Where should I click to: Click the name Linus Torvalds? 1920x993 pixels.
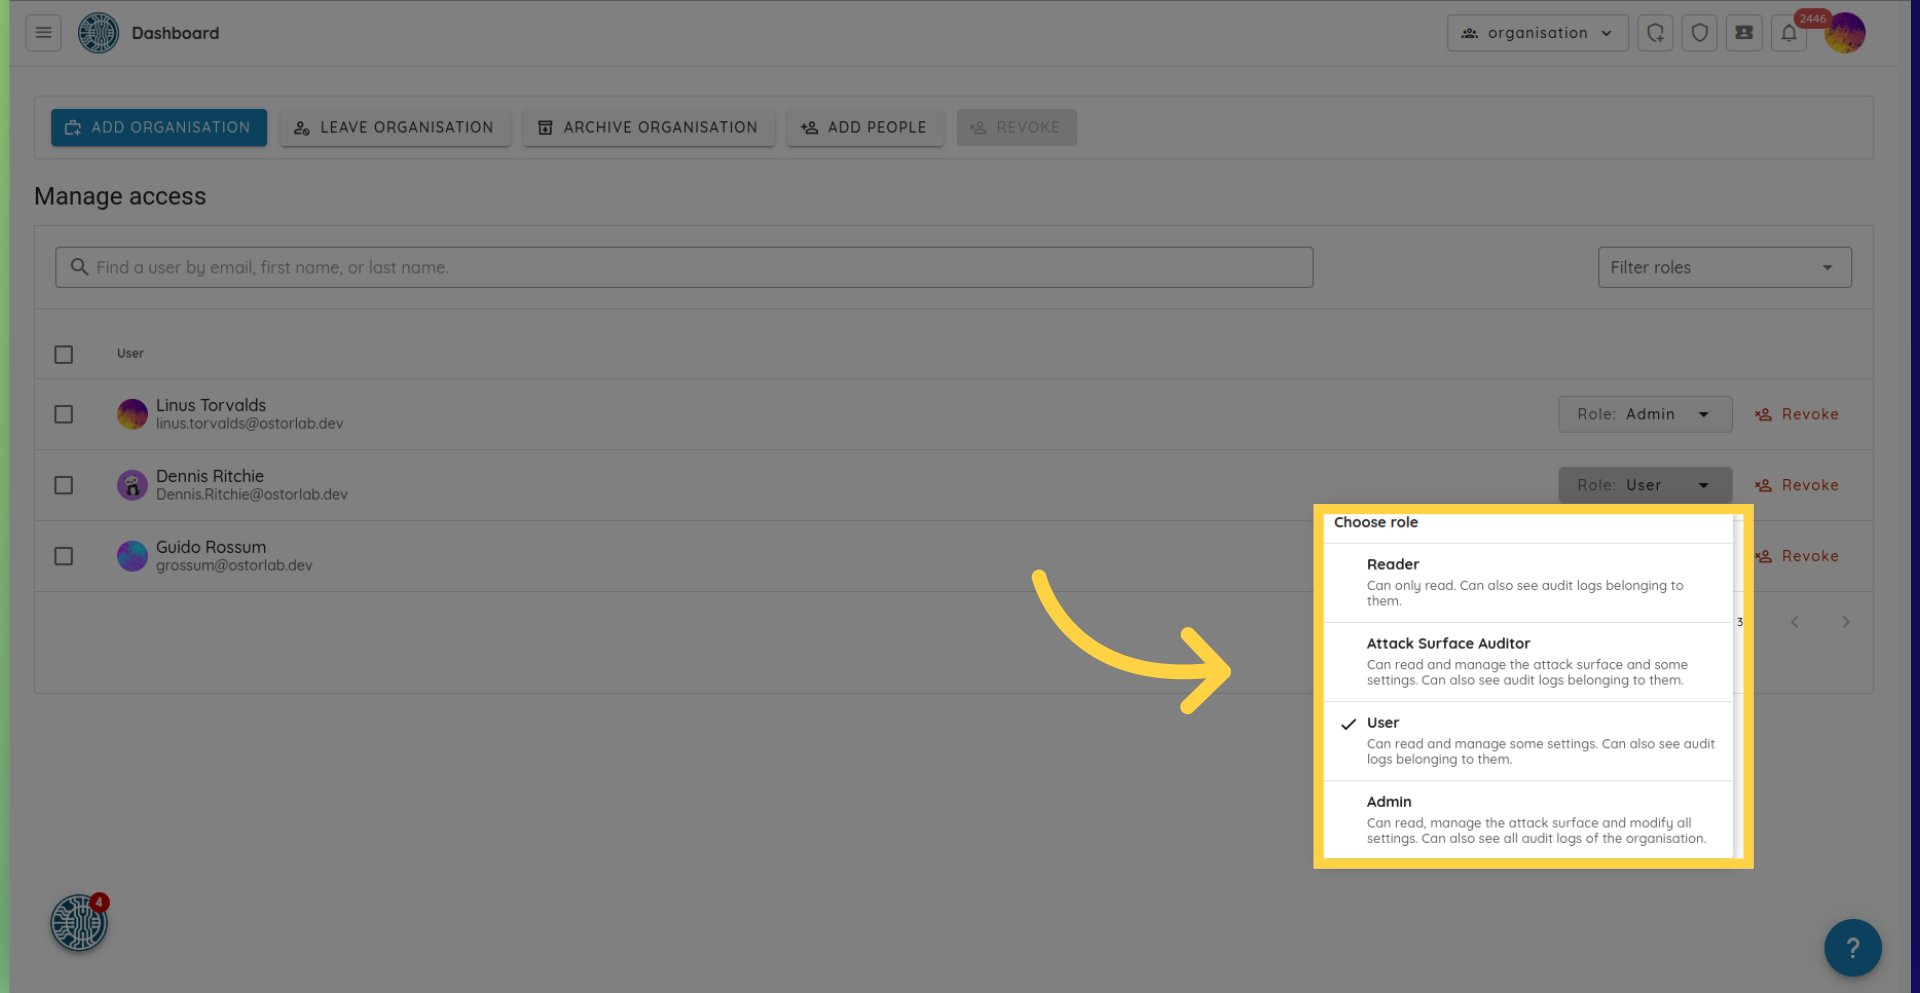click(211, 405)
